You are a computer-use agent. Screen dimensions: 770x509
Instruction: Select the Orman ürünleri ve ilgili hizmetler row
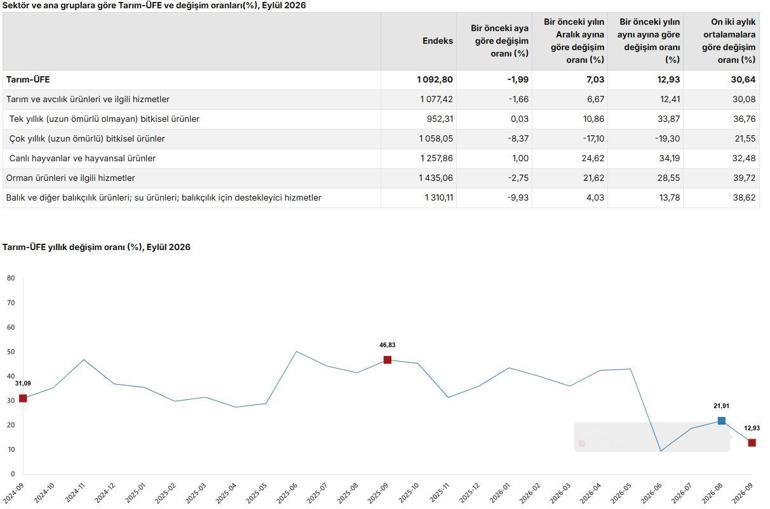tap(381, 178)
